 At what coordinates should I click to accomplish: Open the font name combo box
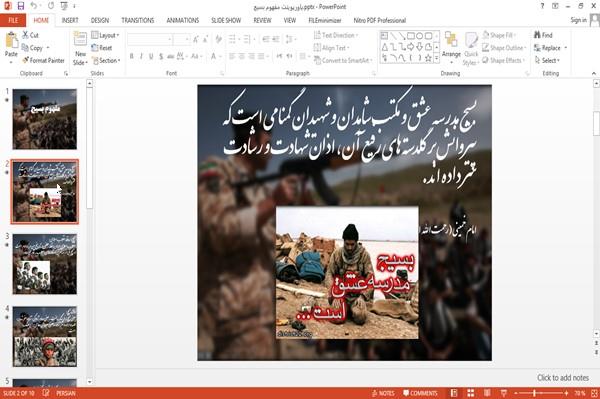150,39
